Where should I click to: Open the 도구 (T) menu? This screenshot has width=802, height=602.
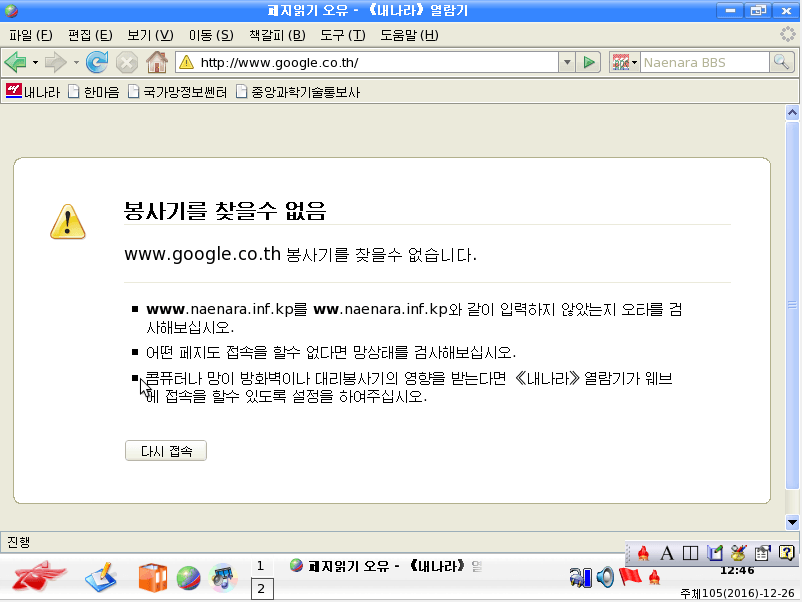click(x=343, y=35)
